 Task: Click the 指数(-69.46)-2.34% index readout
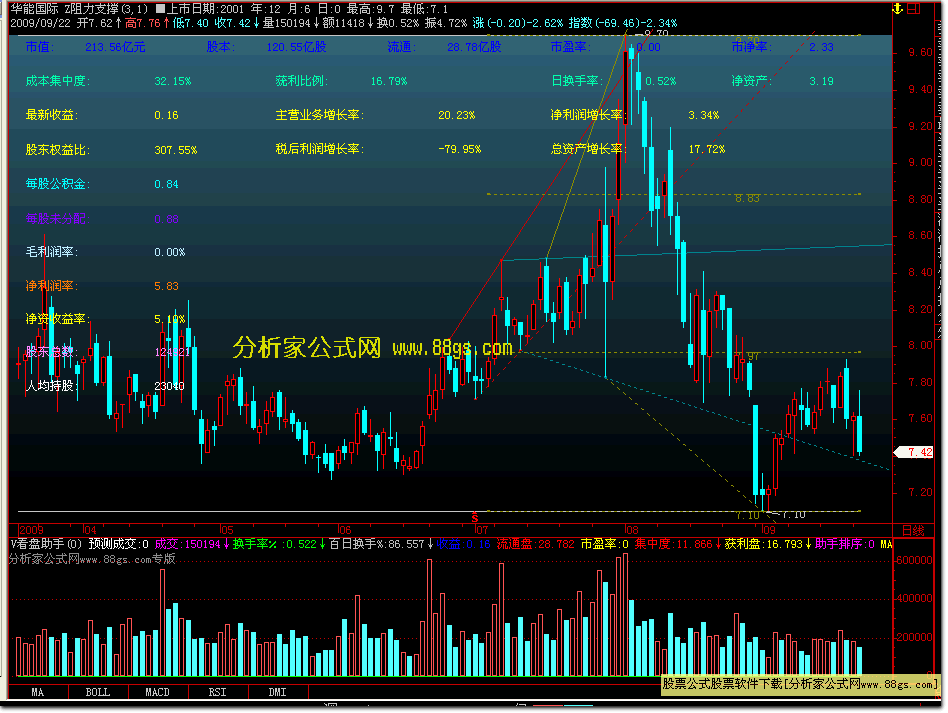[623, 23]
